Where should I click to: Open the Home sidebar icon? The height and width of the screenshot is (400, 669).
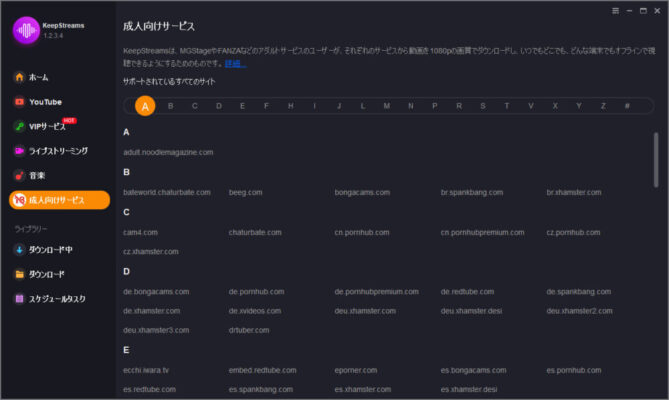(19, 77)
